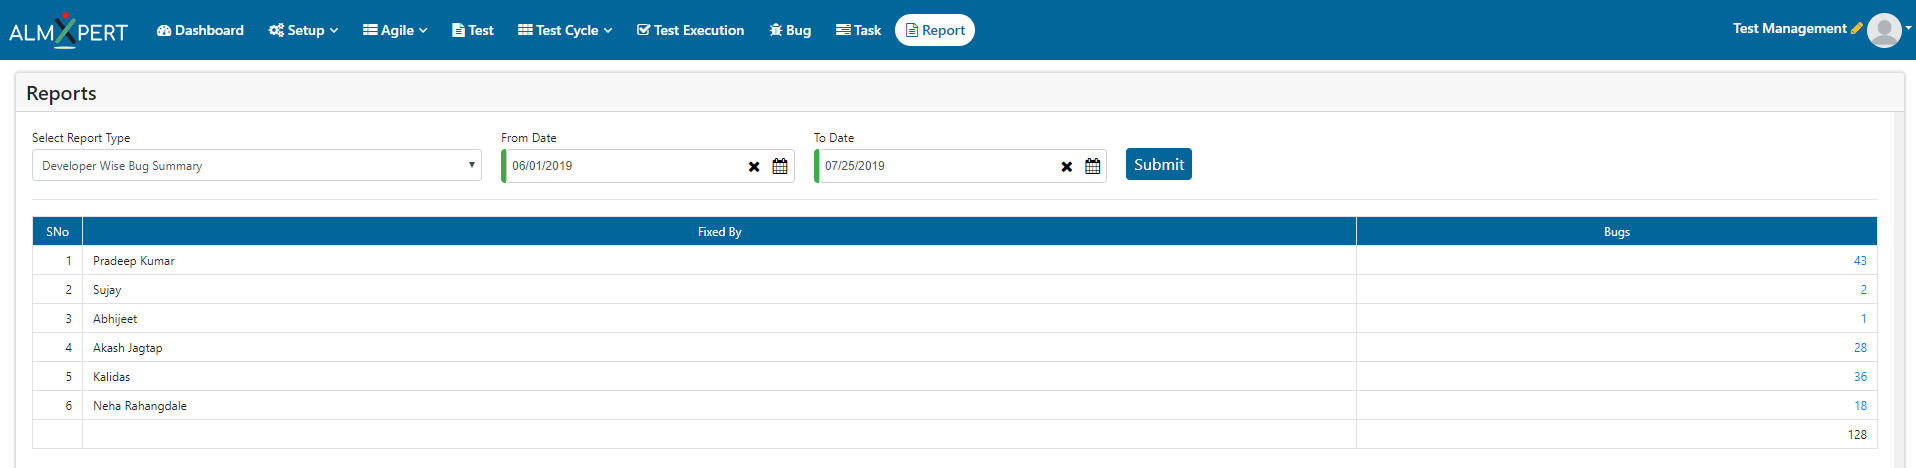
Task: Expand the Setup menu
Action: coord(303,30)
